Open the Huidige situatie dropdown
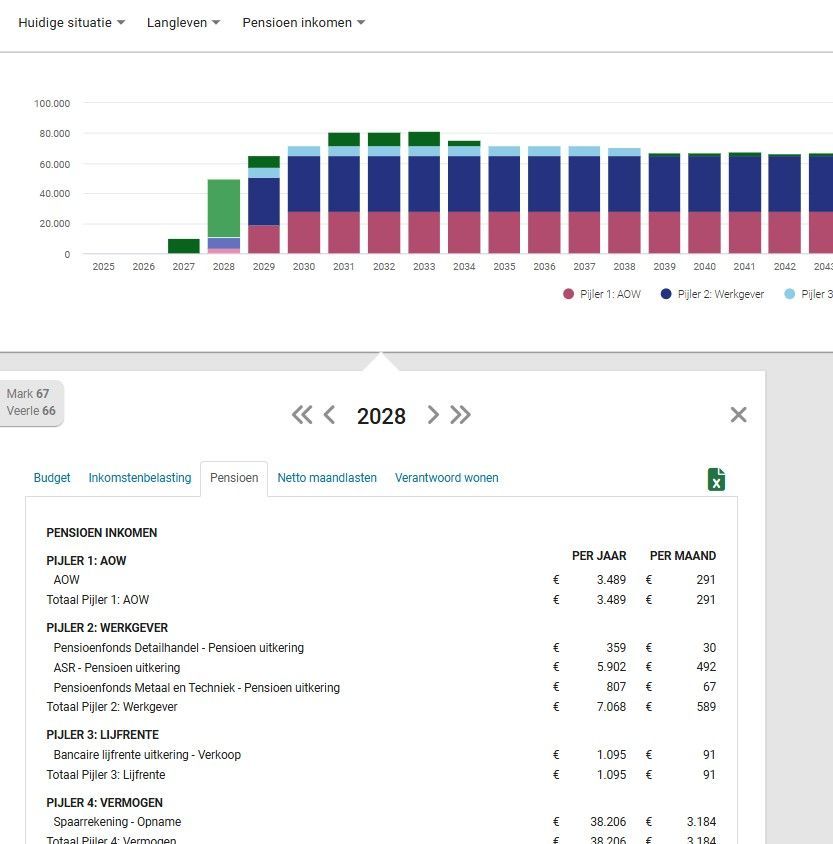 click(71, 22)
